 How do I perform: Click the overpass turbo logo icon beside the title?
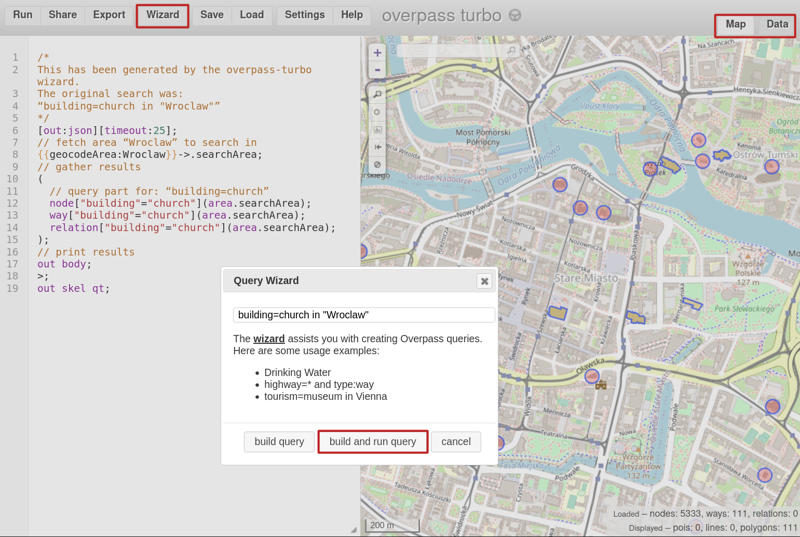pyautogui.click(x=515, y=15)
